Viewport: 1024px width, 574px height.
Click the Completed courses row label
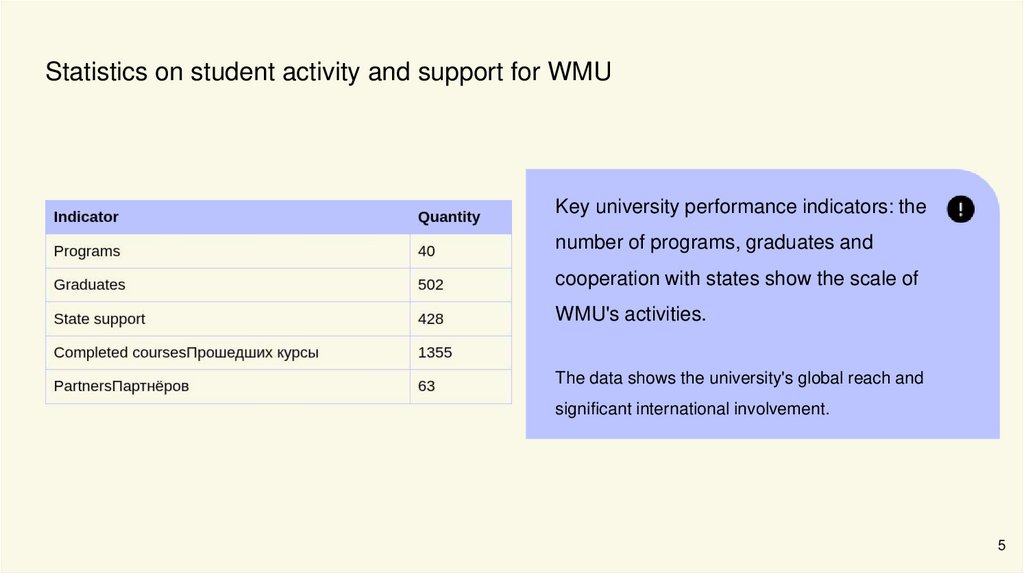coord(186,353)
